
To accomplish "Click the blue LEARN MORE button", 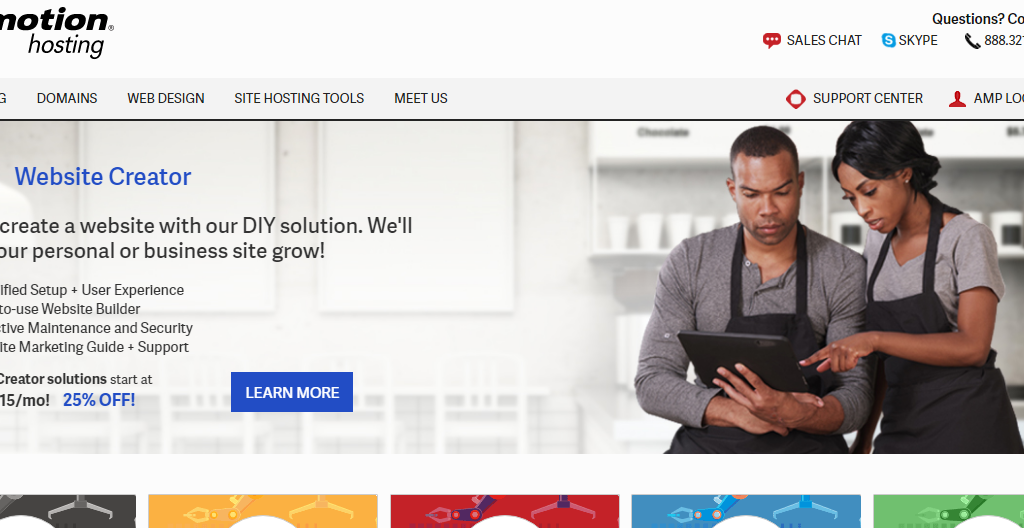I will pyautogui.click(x=292, y=392).
